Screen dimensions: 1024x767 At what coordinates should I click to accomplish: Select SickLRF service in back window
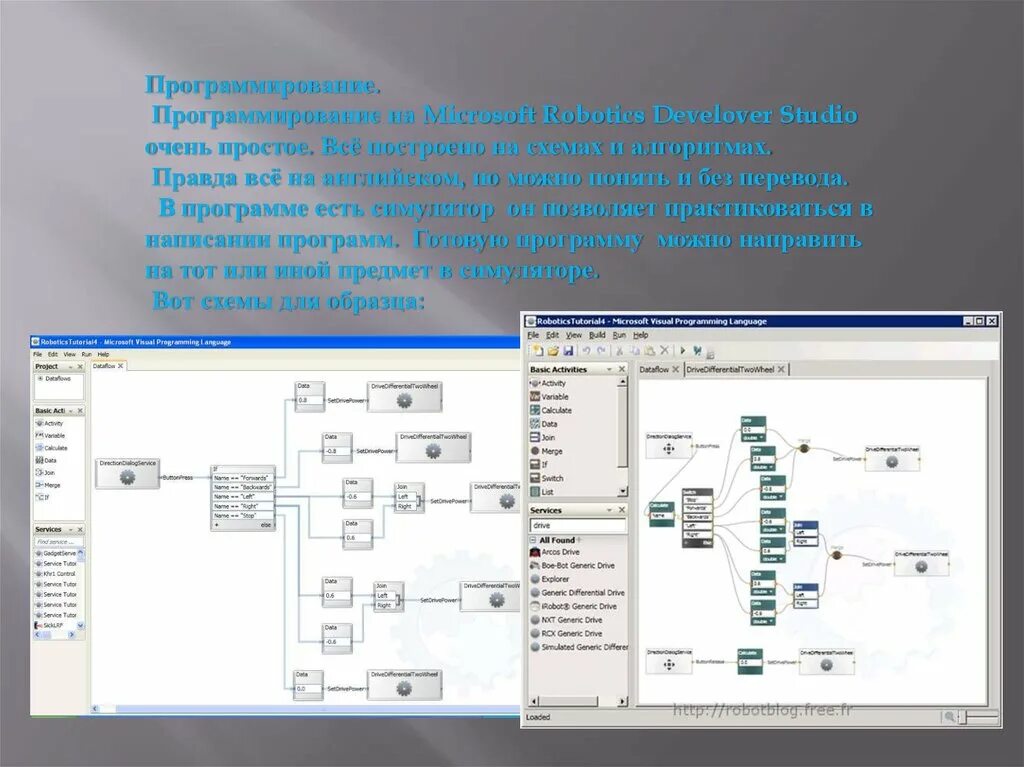(49, 626)
